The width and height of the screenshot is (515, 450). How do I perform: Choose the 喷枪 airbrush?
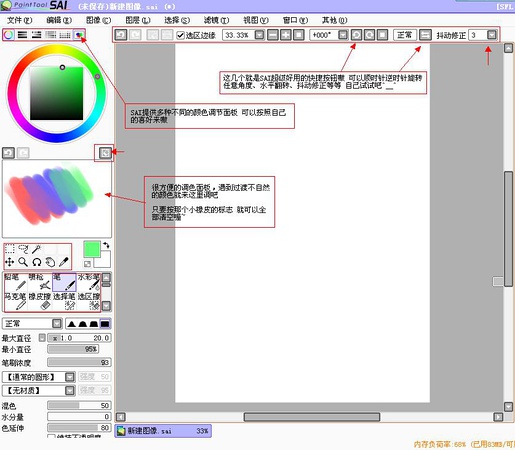(x=40, y=282)
